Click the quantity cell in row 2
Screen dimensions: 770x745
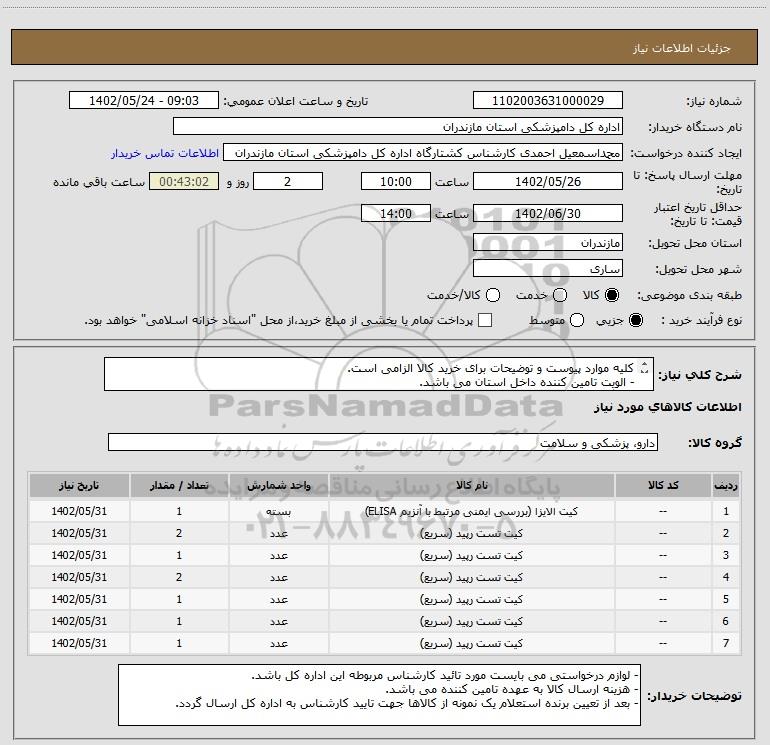pyautogui.click(x=179, y=533)
